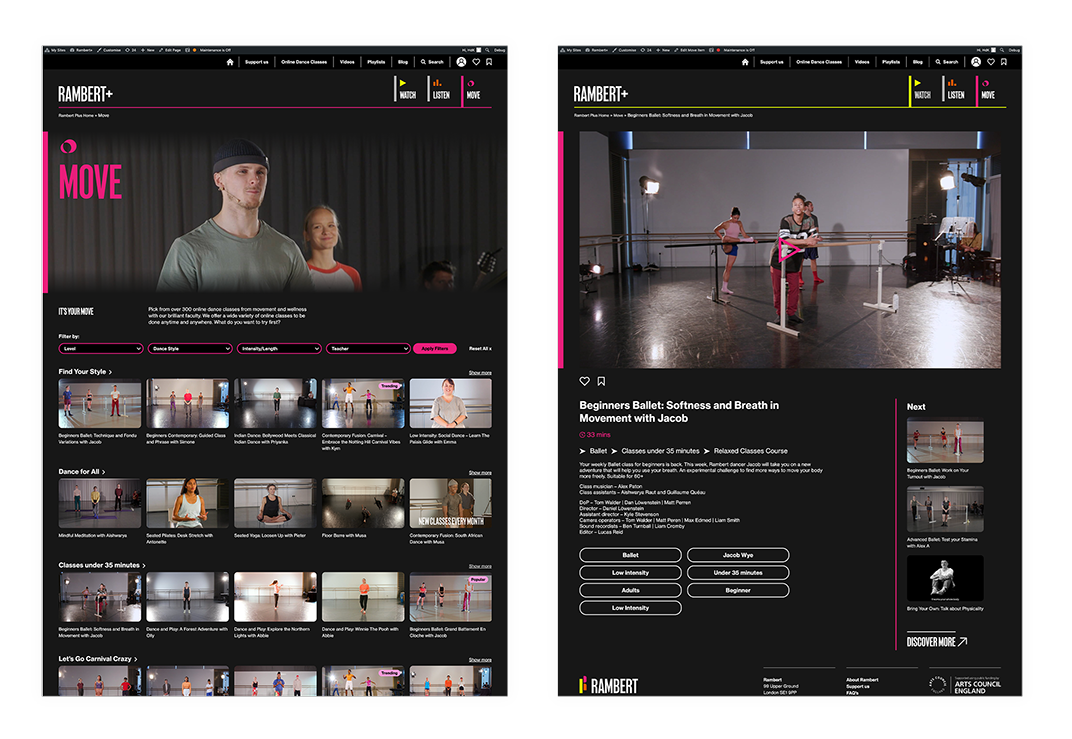Expand Let's Go Carnival Crazy section heading

(97, 659)
